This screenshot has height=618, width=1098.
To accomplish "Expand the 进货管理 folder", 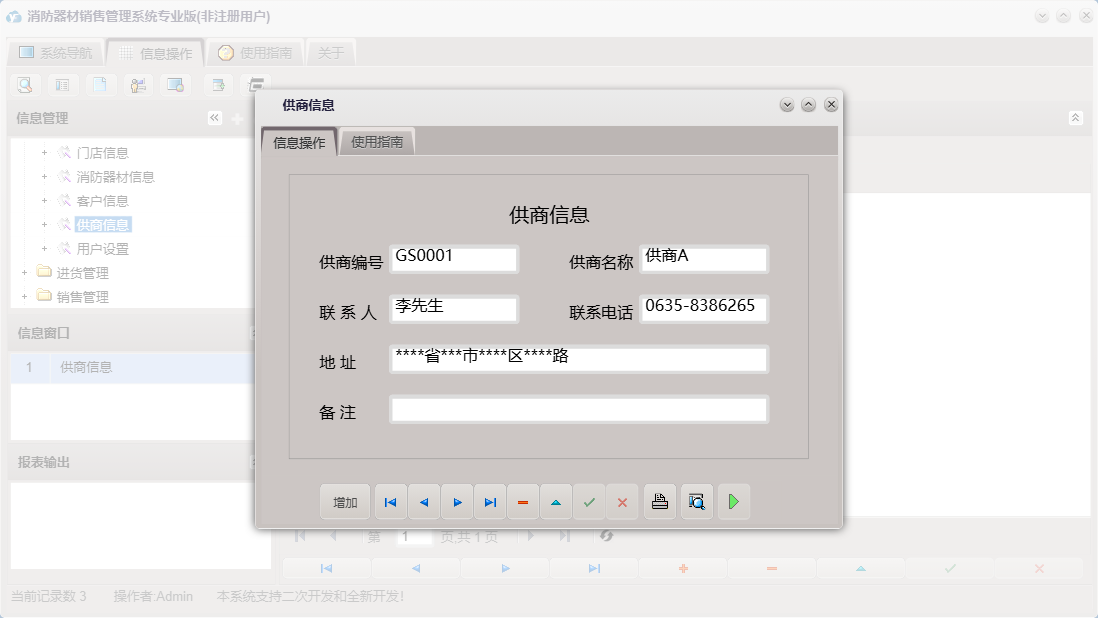I will [x=22, y=272].
